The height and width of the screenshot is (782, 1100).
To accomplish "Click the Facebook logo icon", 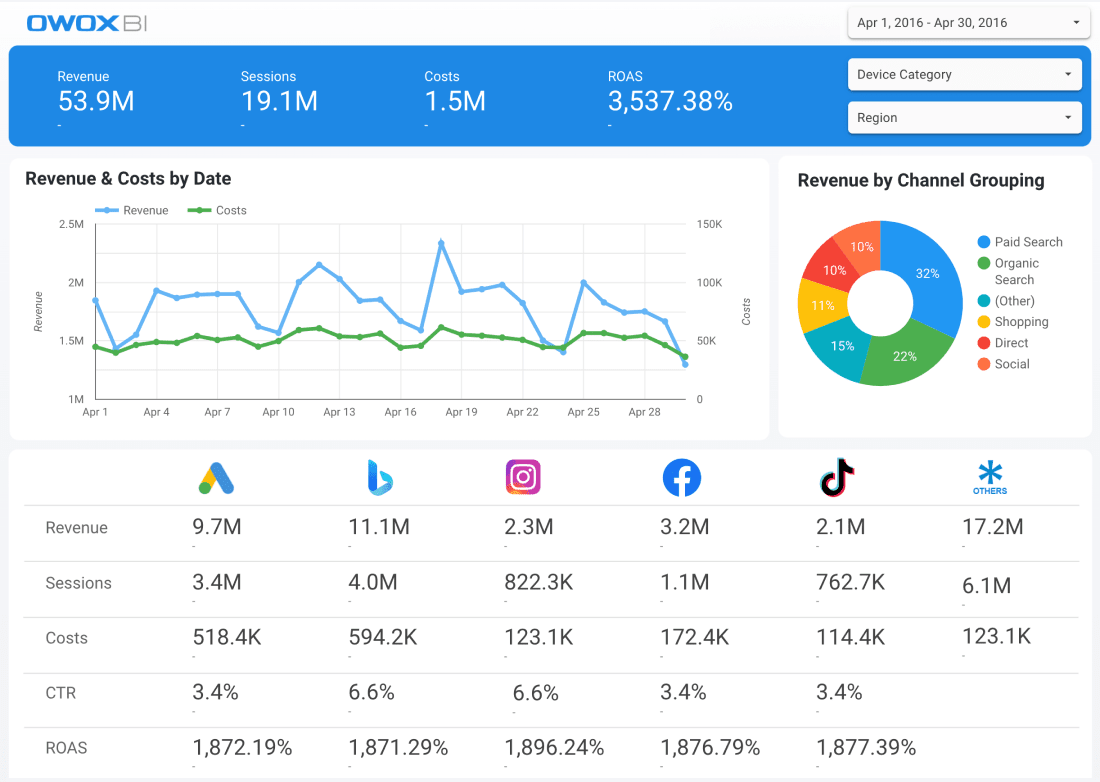I will click(682, 478).
